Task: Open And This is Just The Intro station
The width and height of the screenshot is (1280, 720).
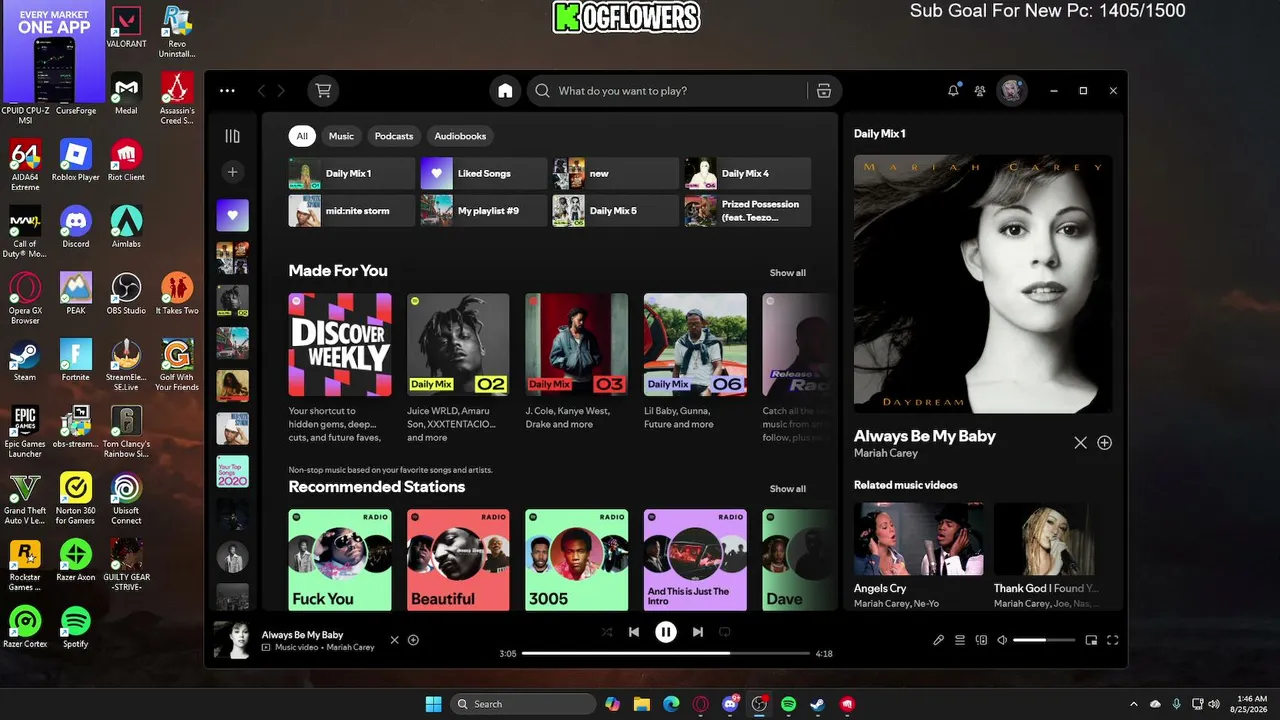Action: click(x=695, y=560)
